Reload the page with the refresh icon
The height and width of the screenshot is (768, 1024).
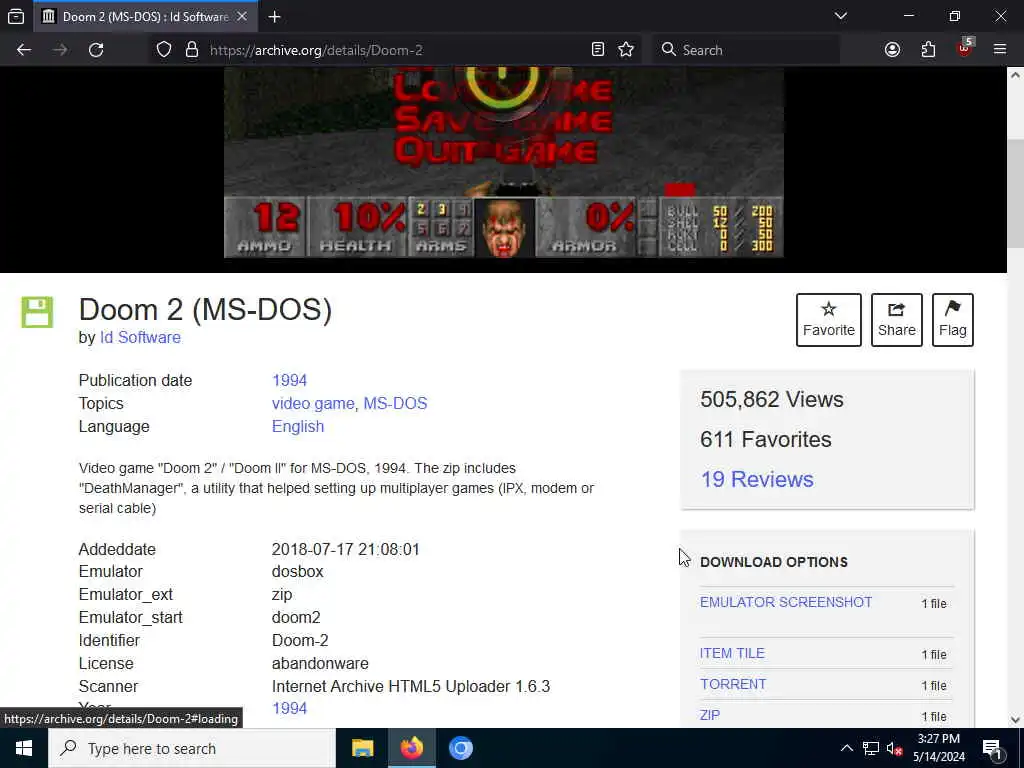96,50
